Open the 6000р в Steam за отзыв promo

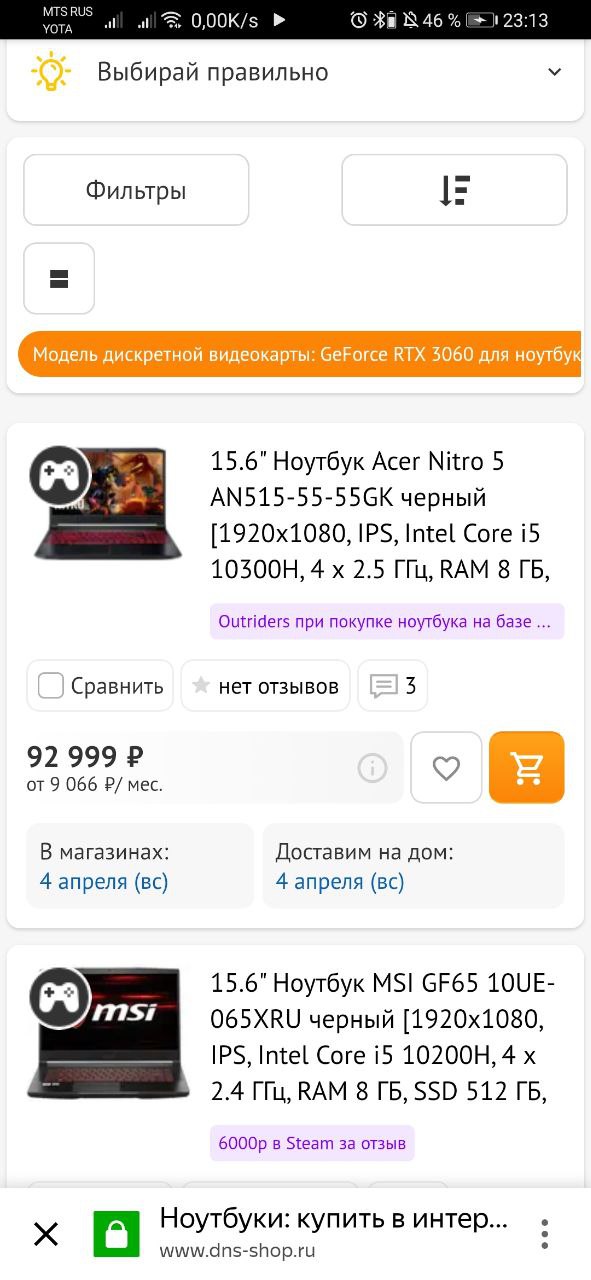tap(312, 1143)
